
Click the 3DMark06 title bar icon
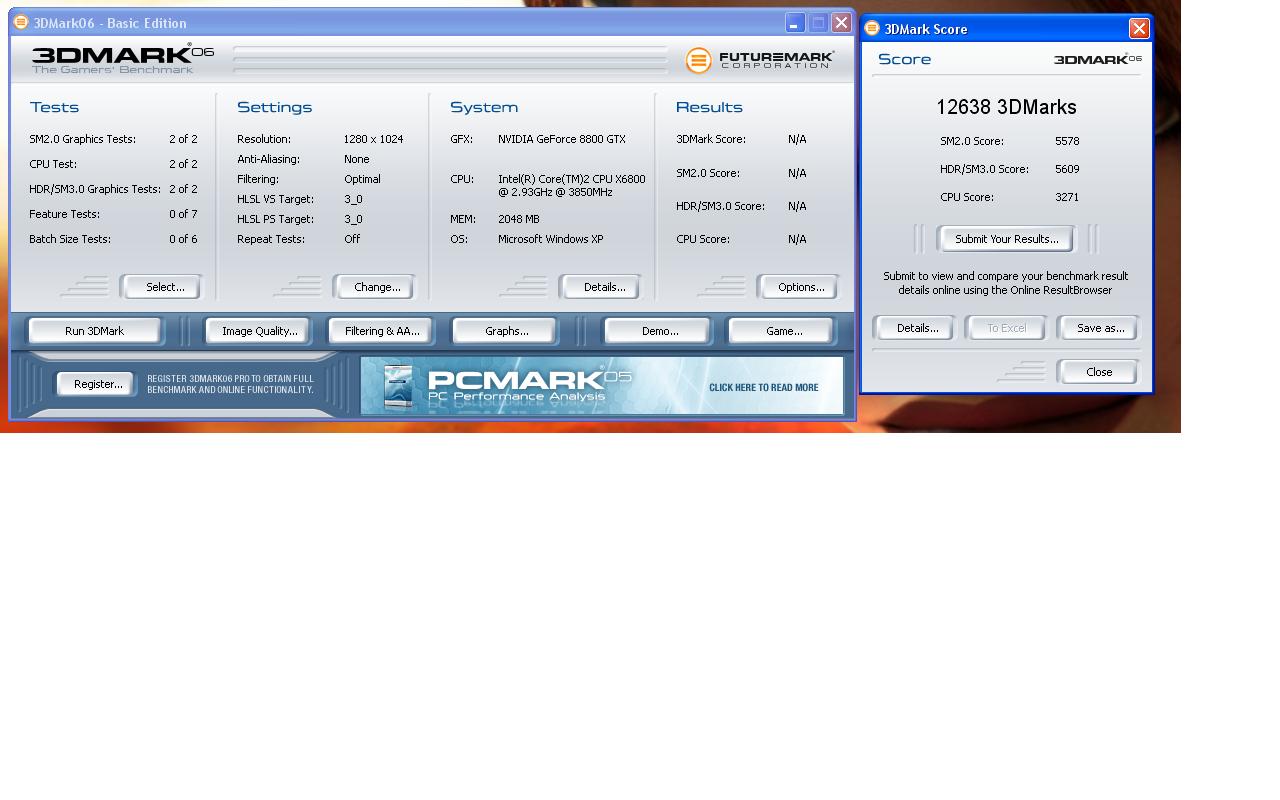click(x=21, y=22)
